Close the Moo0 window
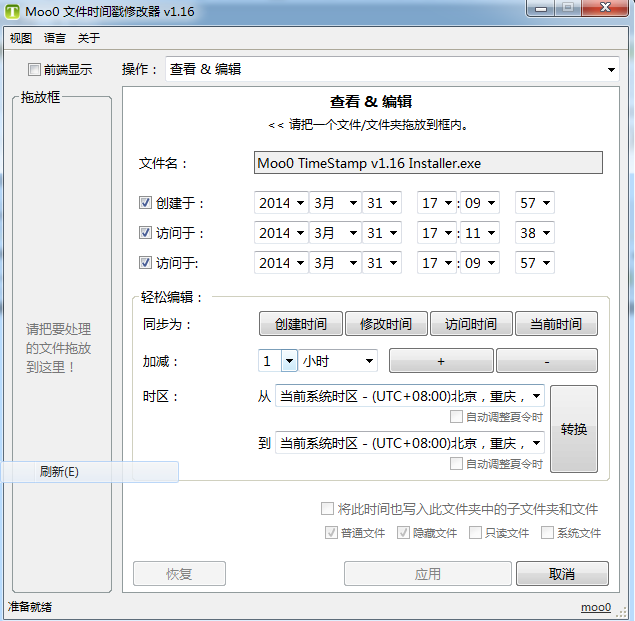Screen dimensions: 635x621 click(605, 8)
